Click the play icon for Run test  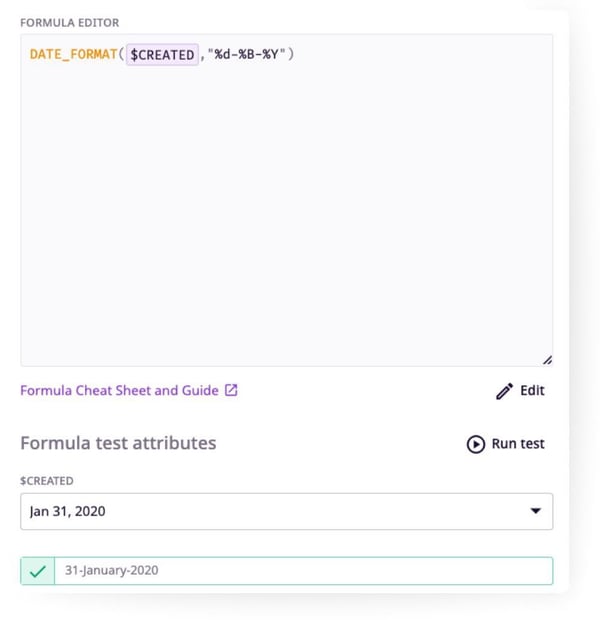pyautogui.click(x=476, y=444)
